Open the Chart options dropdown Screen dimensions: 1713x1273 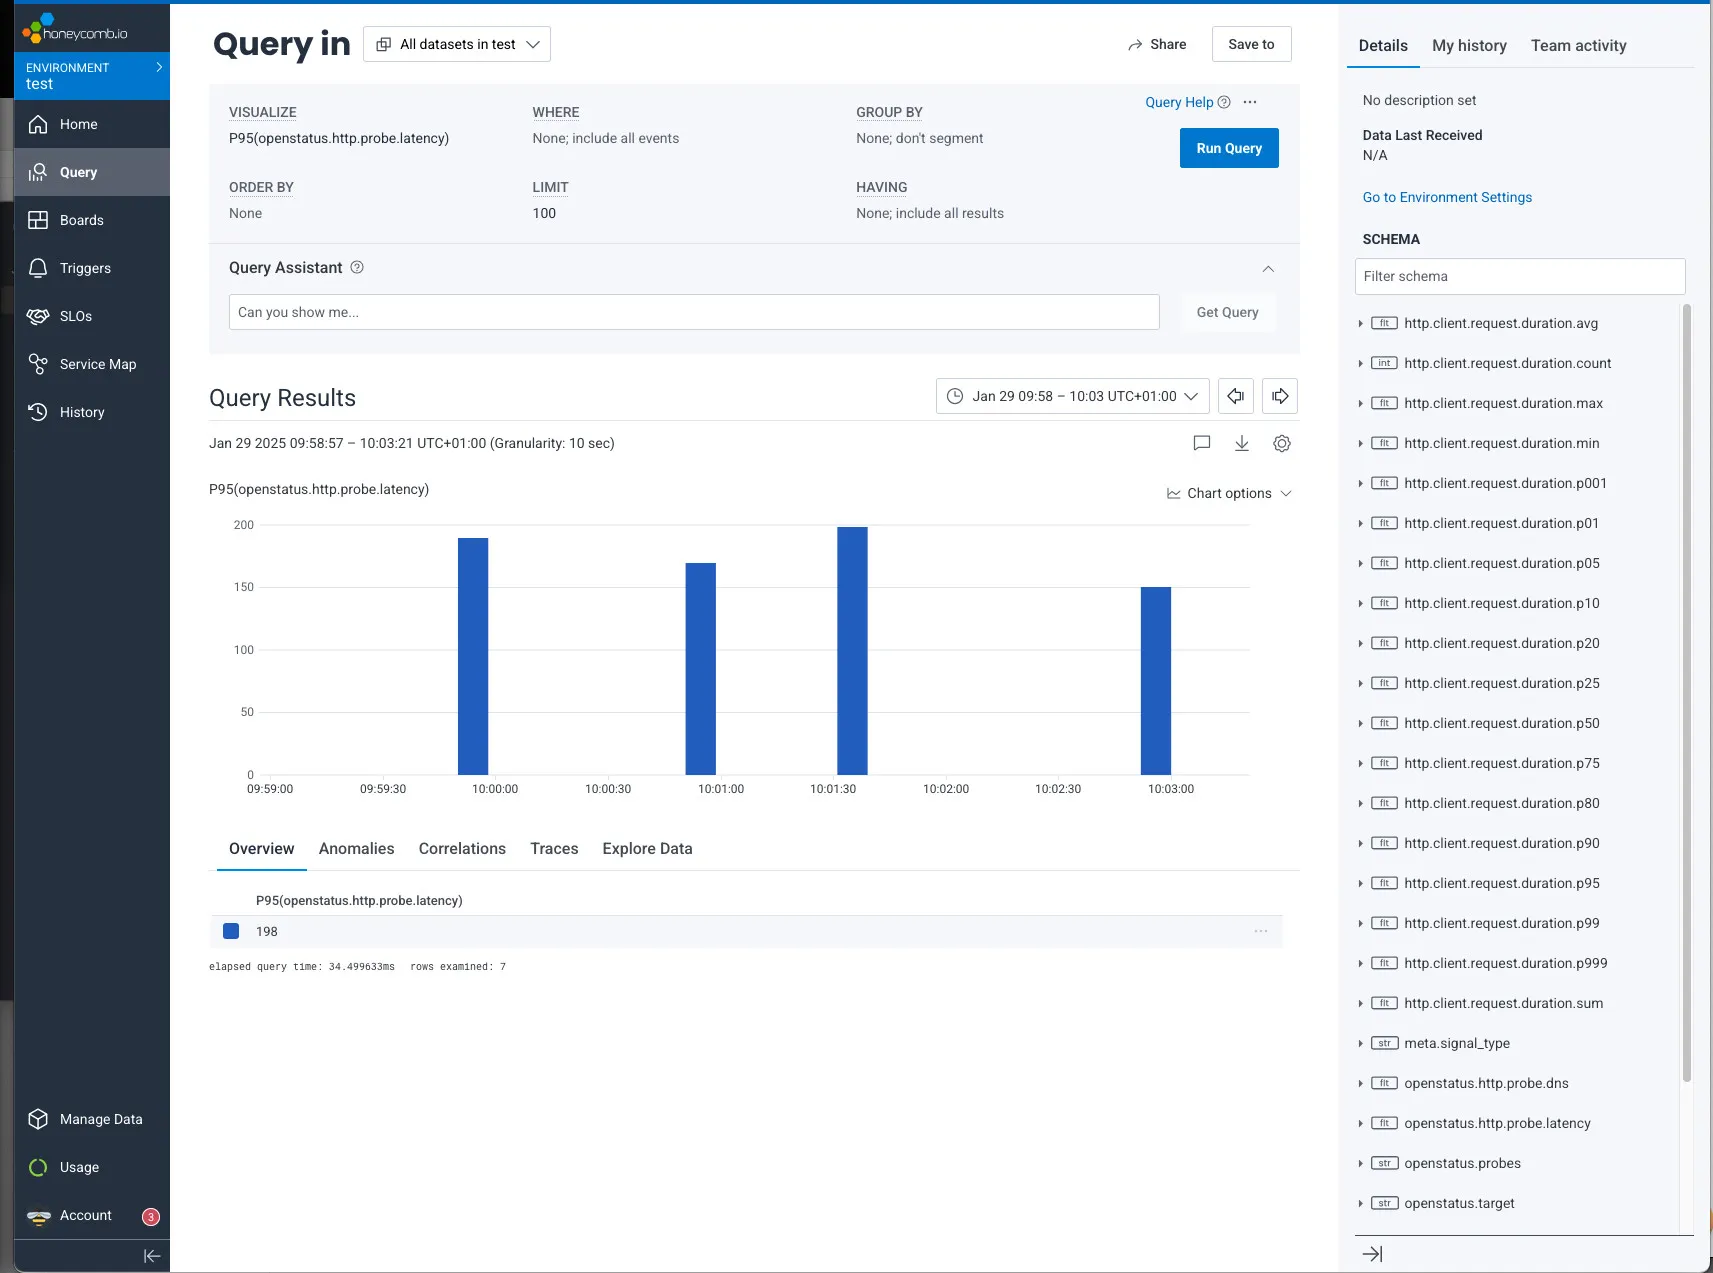pyautogui.click(x=1228, y=493)
